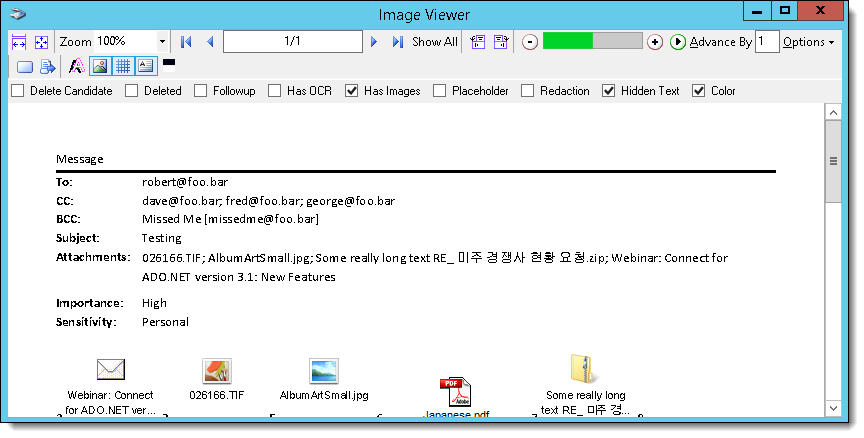Uncheck the Has Images checkbox

pyautogui.click(x=352, y=91)
